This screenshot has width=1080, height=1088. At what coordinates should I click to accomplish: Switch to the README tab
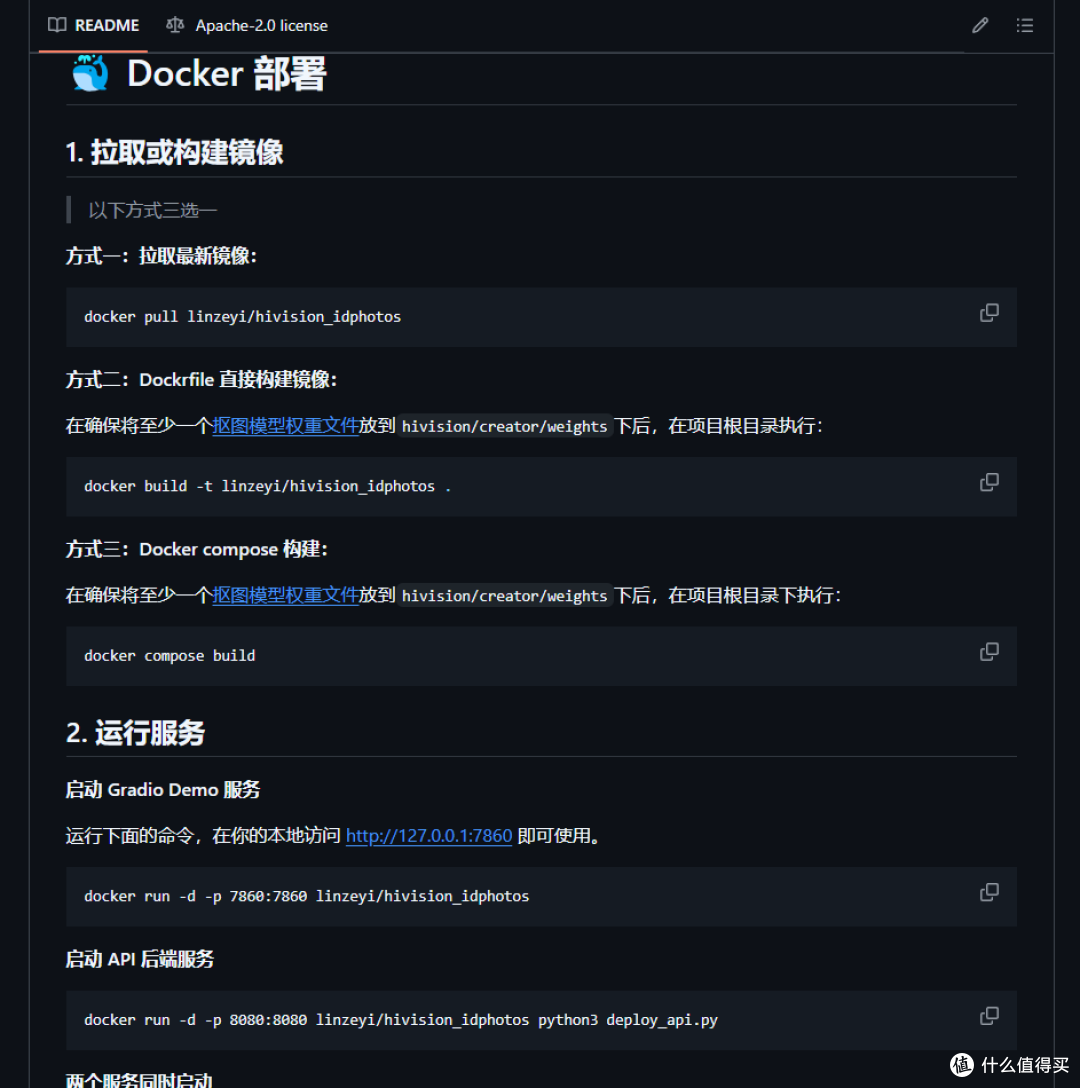click(107, 25)
